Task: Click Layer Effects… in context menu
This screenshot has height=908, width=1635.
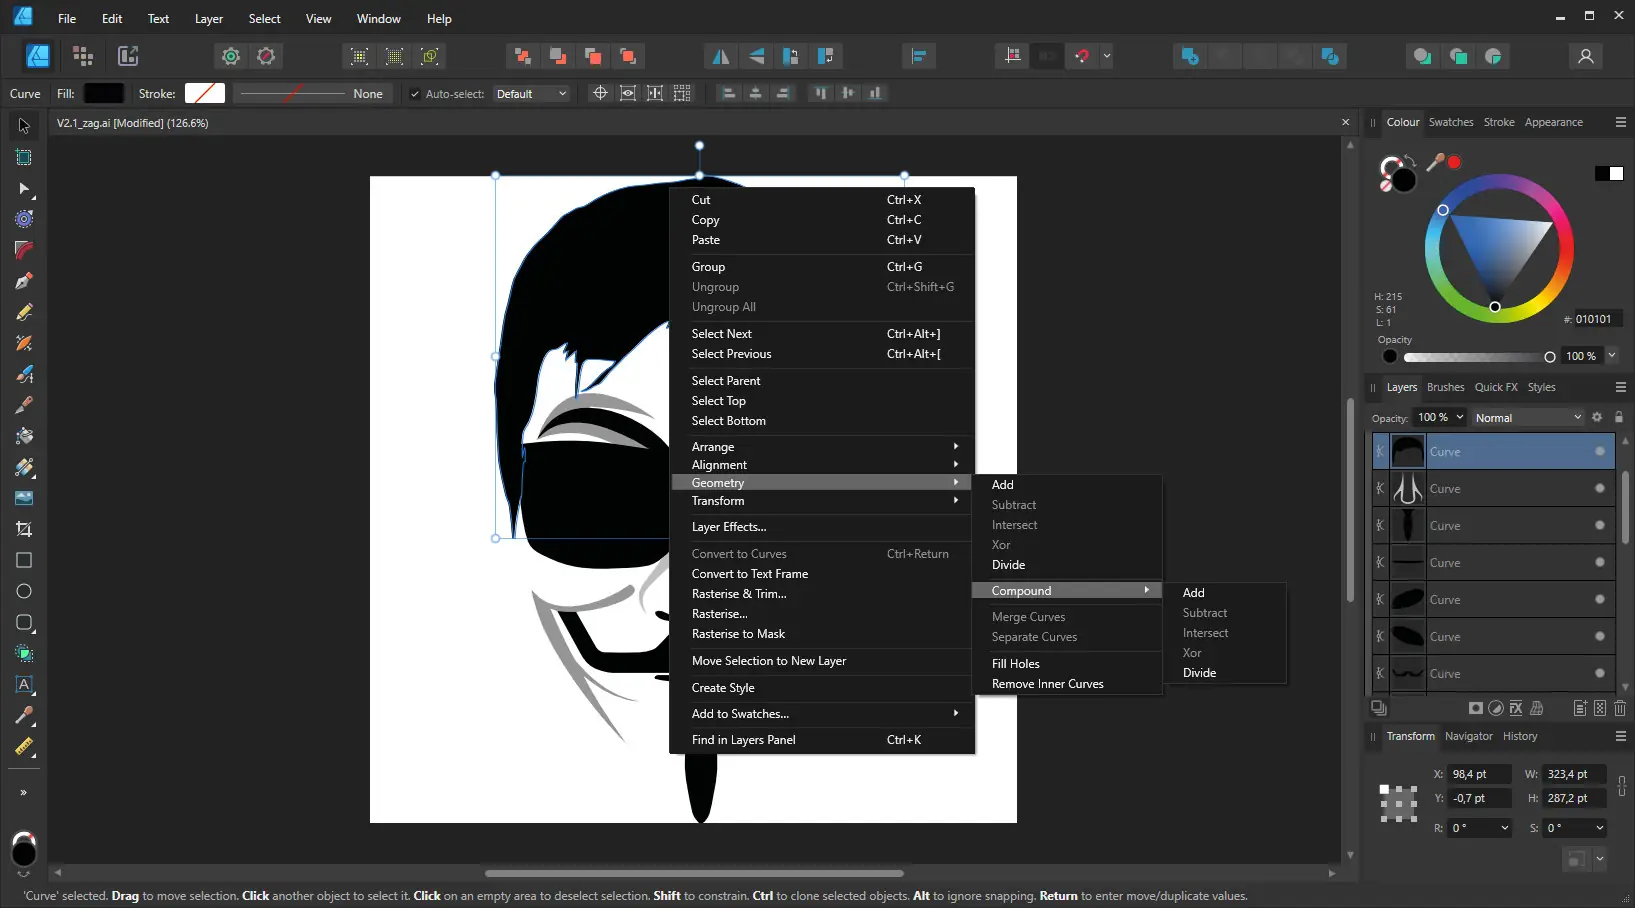Action: pos(729,527)
